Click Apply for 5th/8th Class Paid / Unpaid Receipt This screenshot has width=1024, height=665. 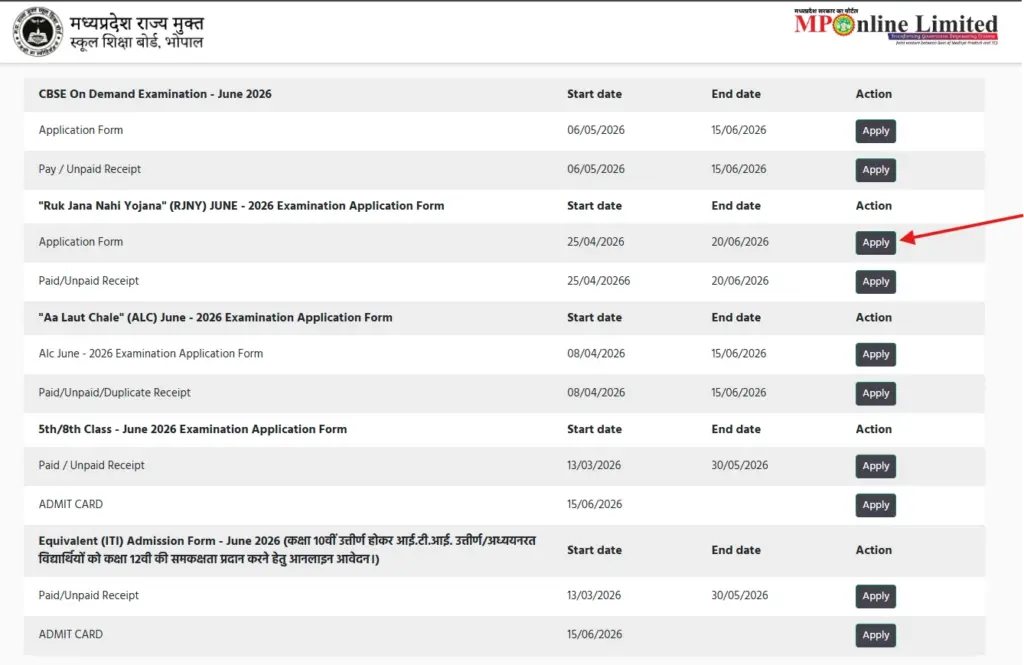875,466
